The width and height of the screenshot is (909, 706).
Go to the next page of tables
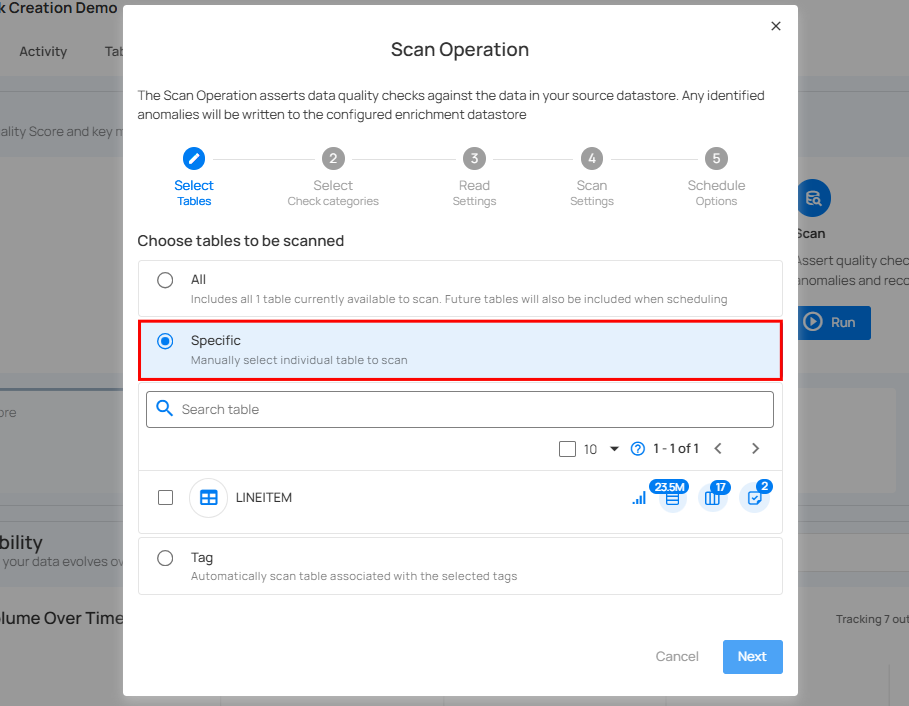point(755,449)
